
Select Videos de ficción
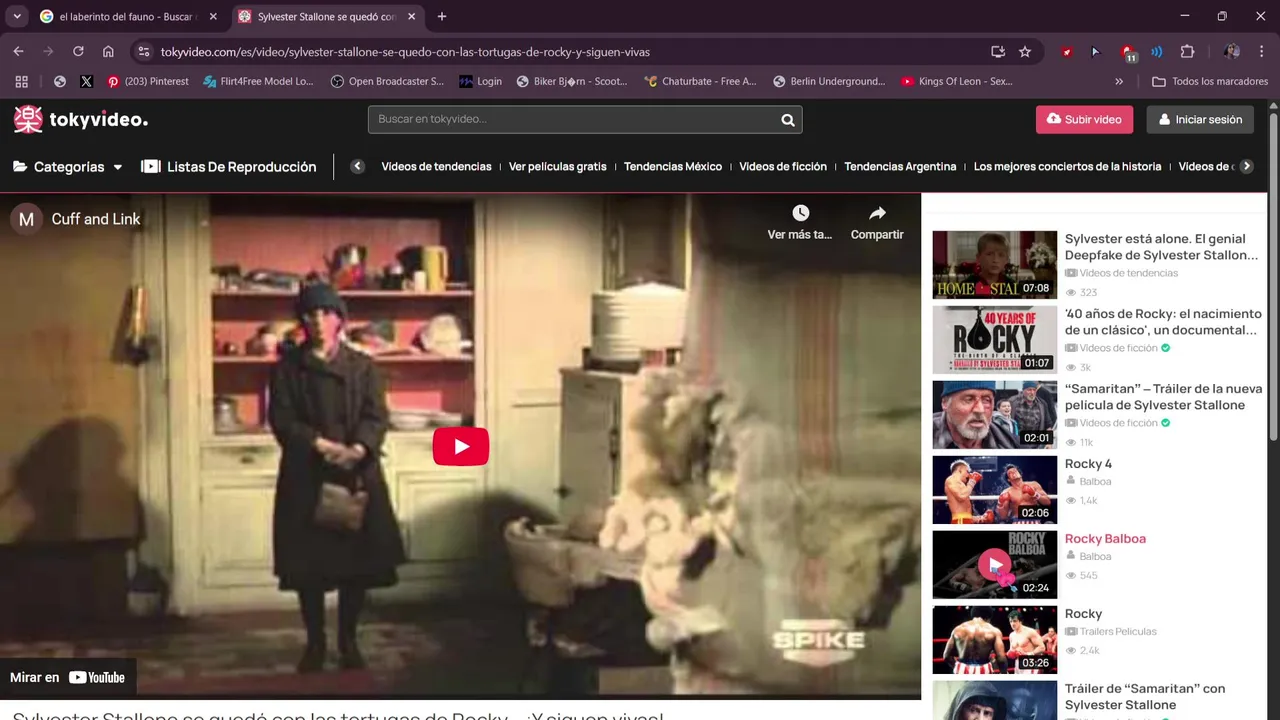[x=783, y=167]
